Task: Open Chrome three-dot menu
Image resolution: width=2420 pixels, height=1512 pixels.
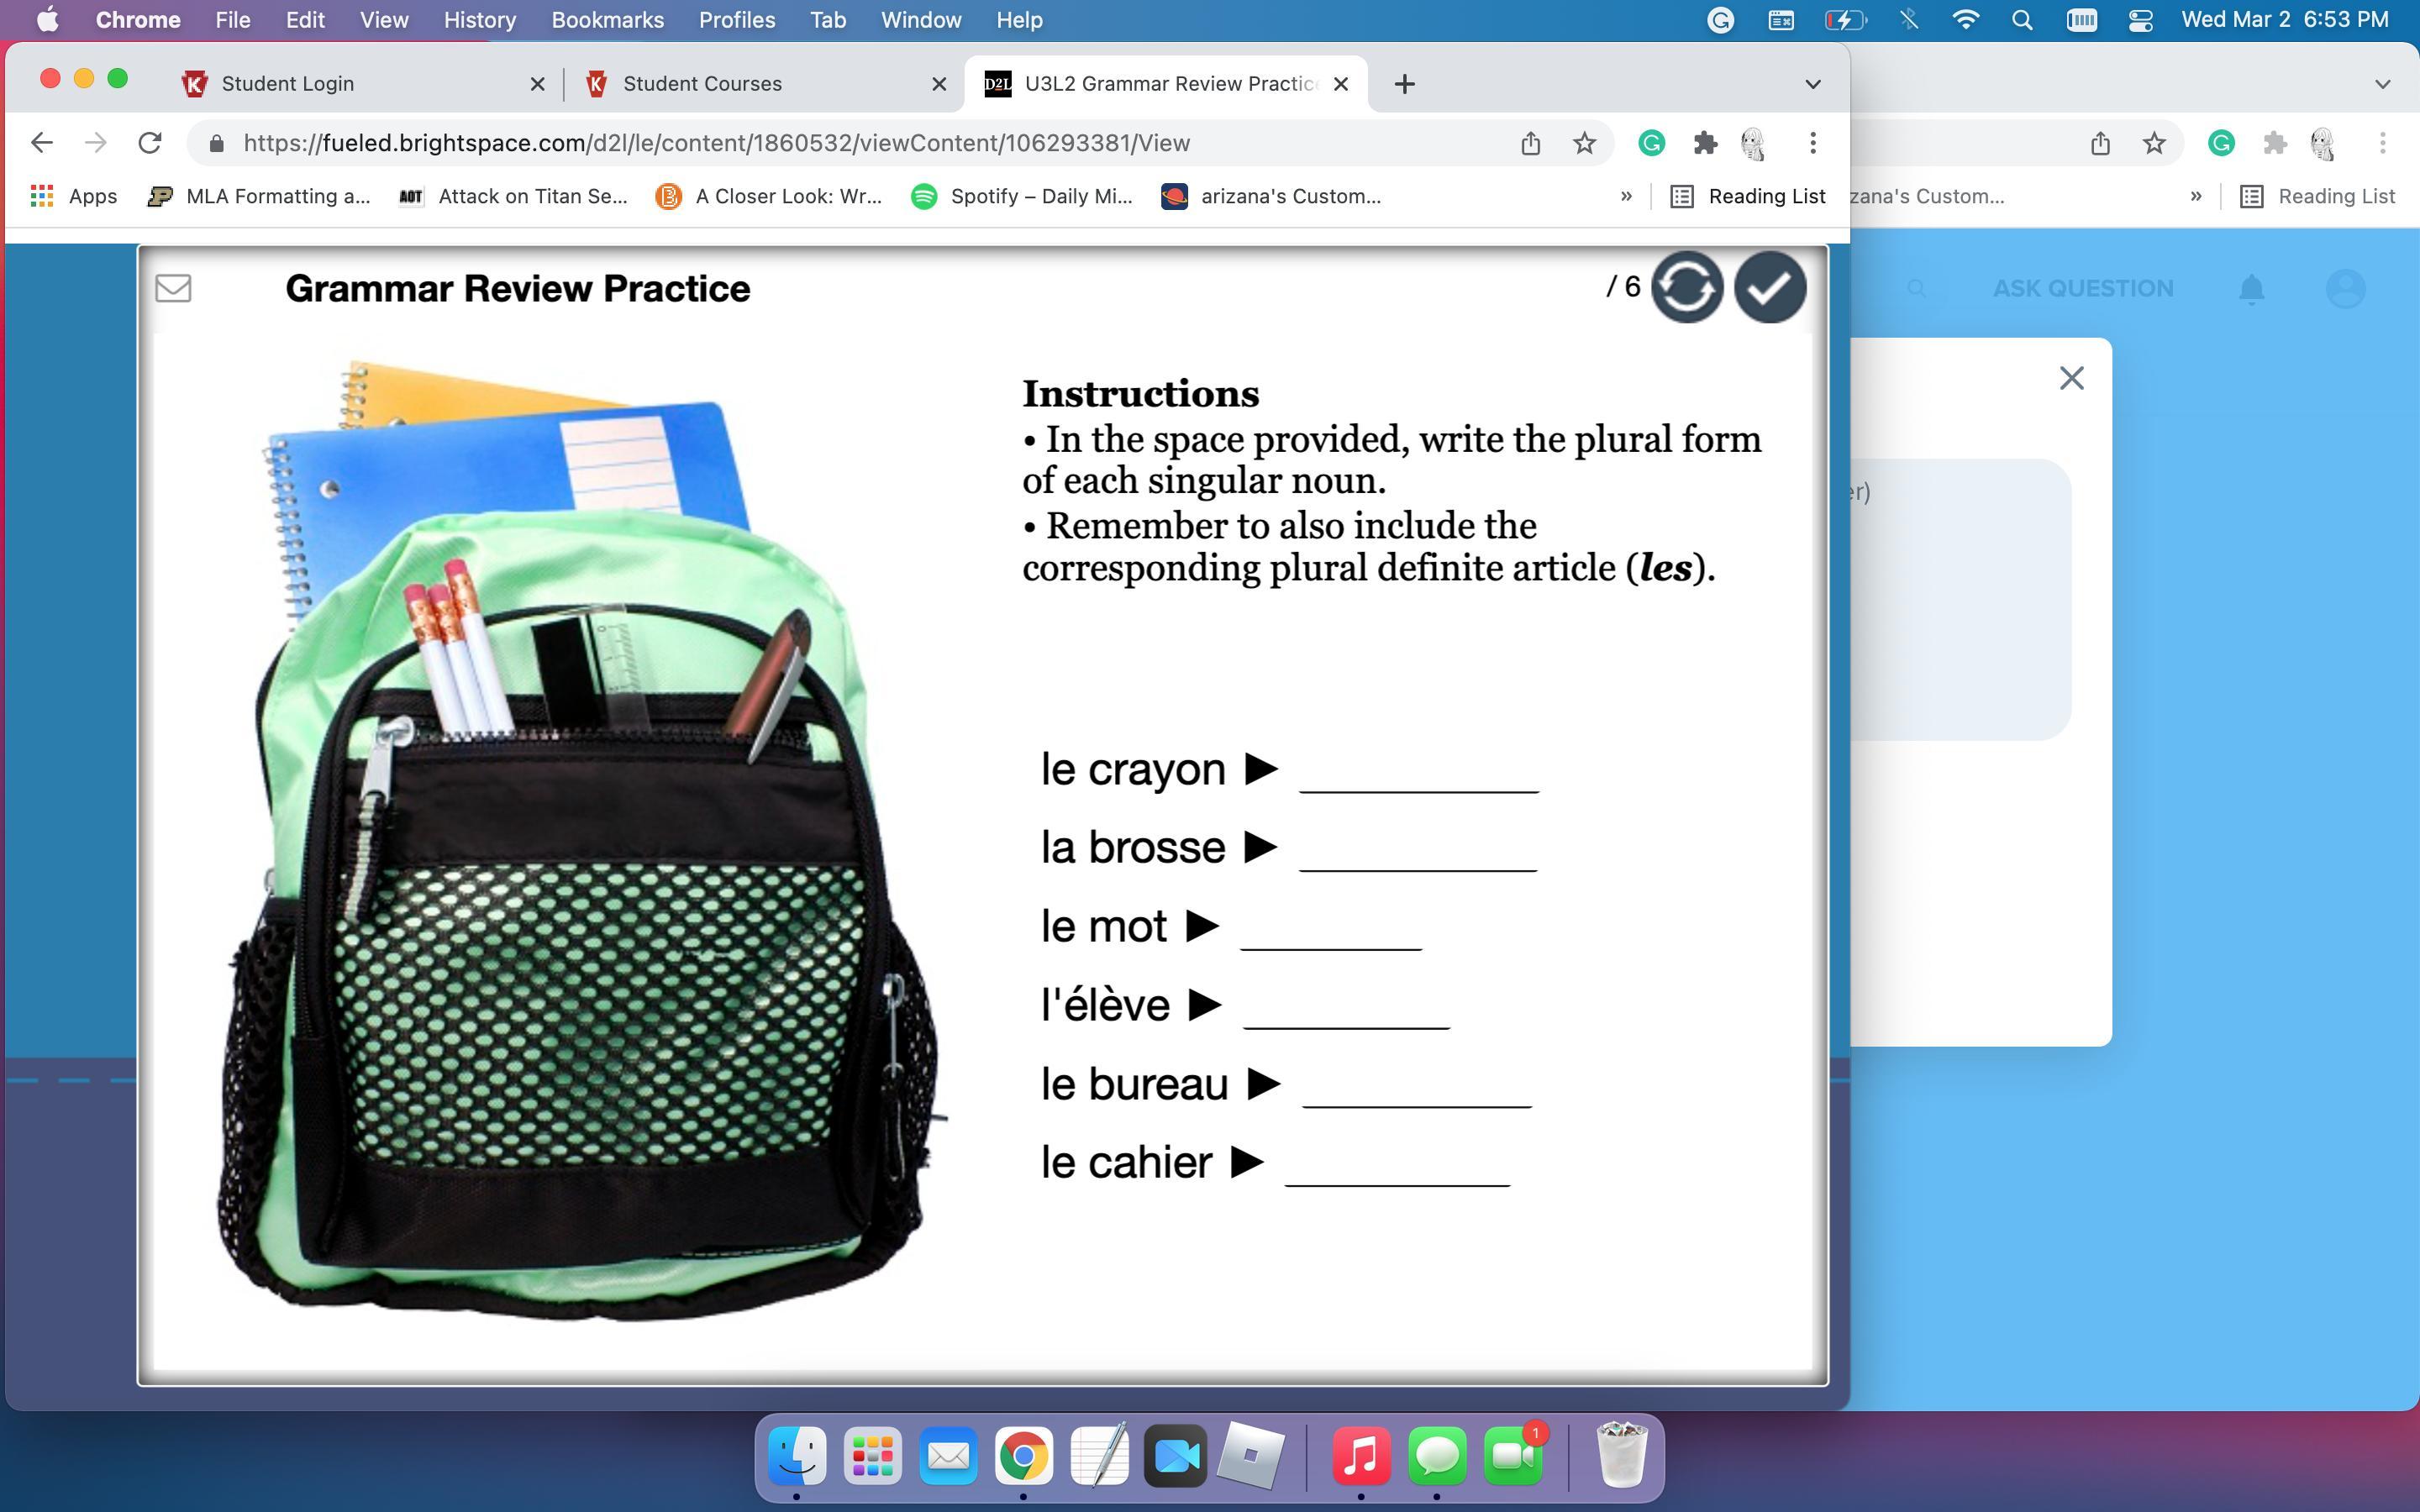Action: 1812,143
